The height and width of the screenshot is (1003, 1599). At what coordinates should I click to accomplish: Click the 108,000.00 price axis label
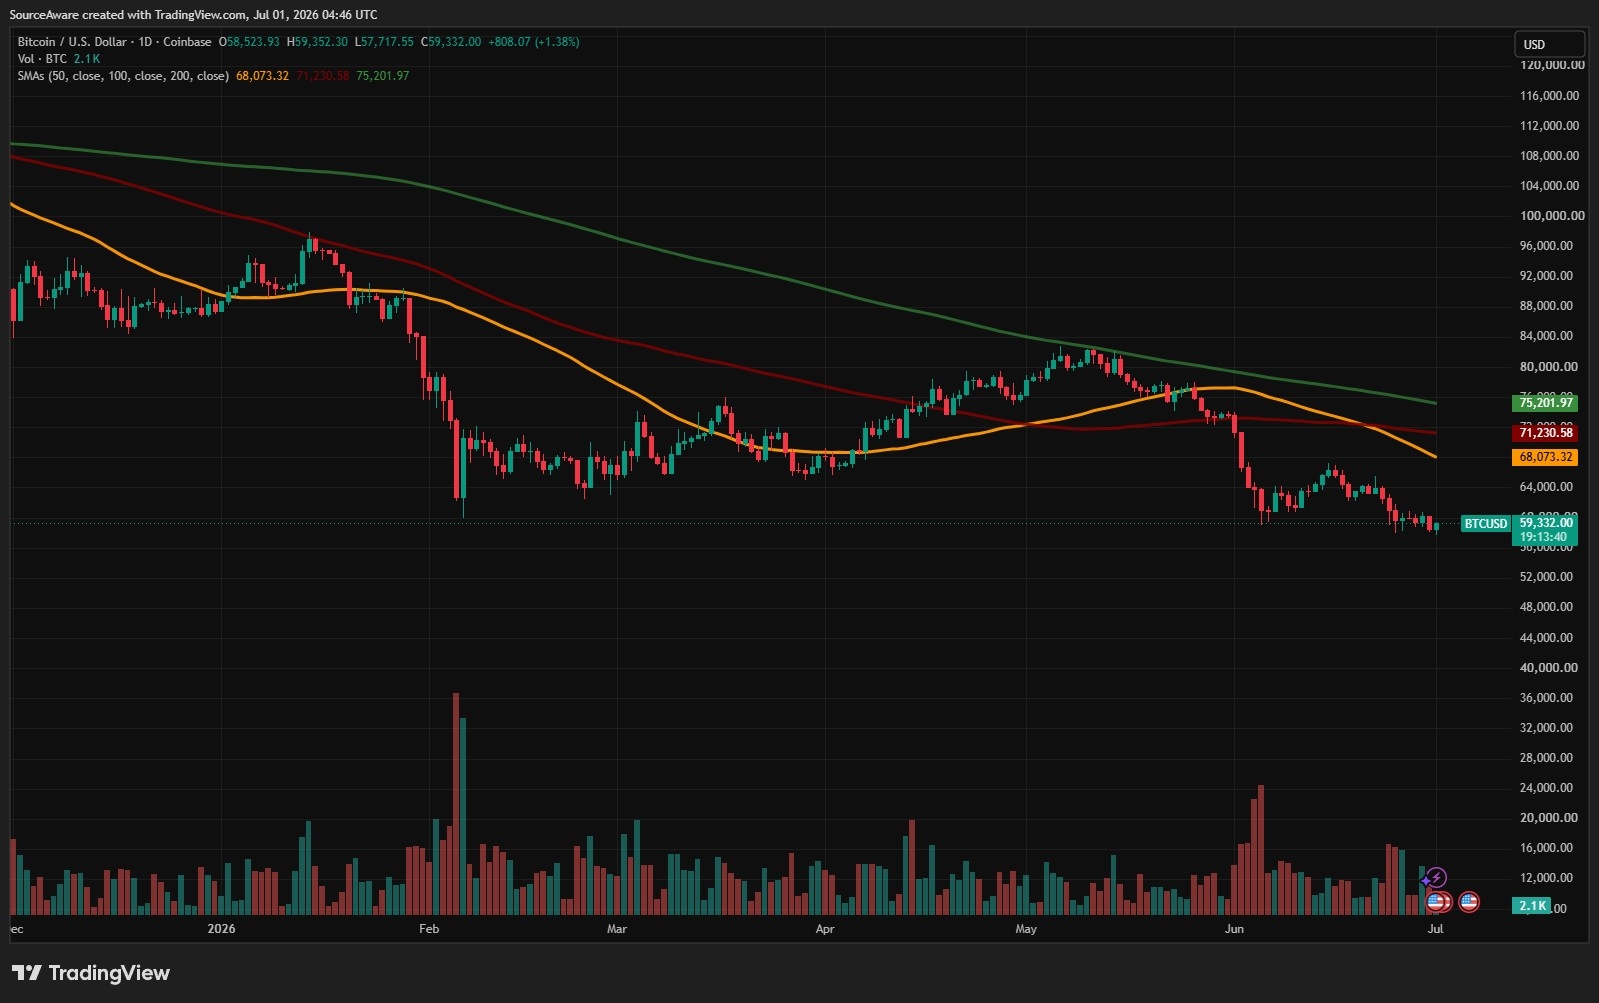1550,156
